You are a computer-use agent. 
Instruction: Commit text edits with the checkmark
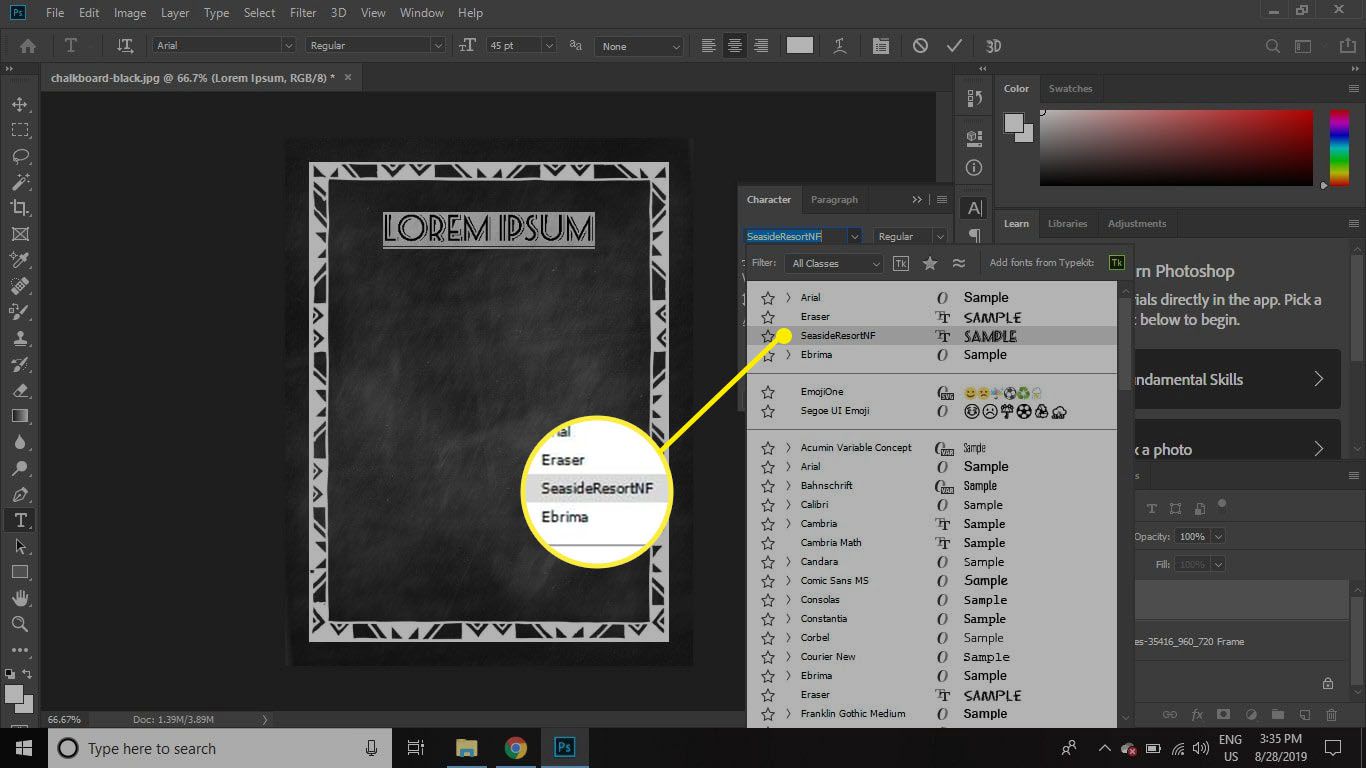coord(954,46)
